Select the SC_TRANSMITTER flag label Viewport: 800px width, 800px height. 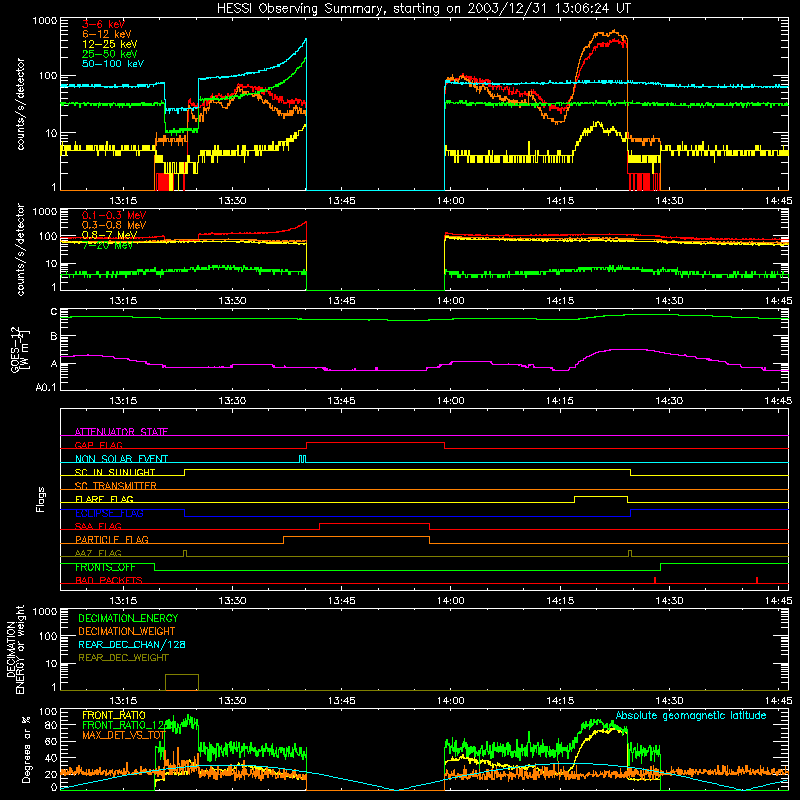pos(115,485)
